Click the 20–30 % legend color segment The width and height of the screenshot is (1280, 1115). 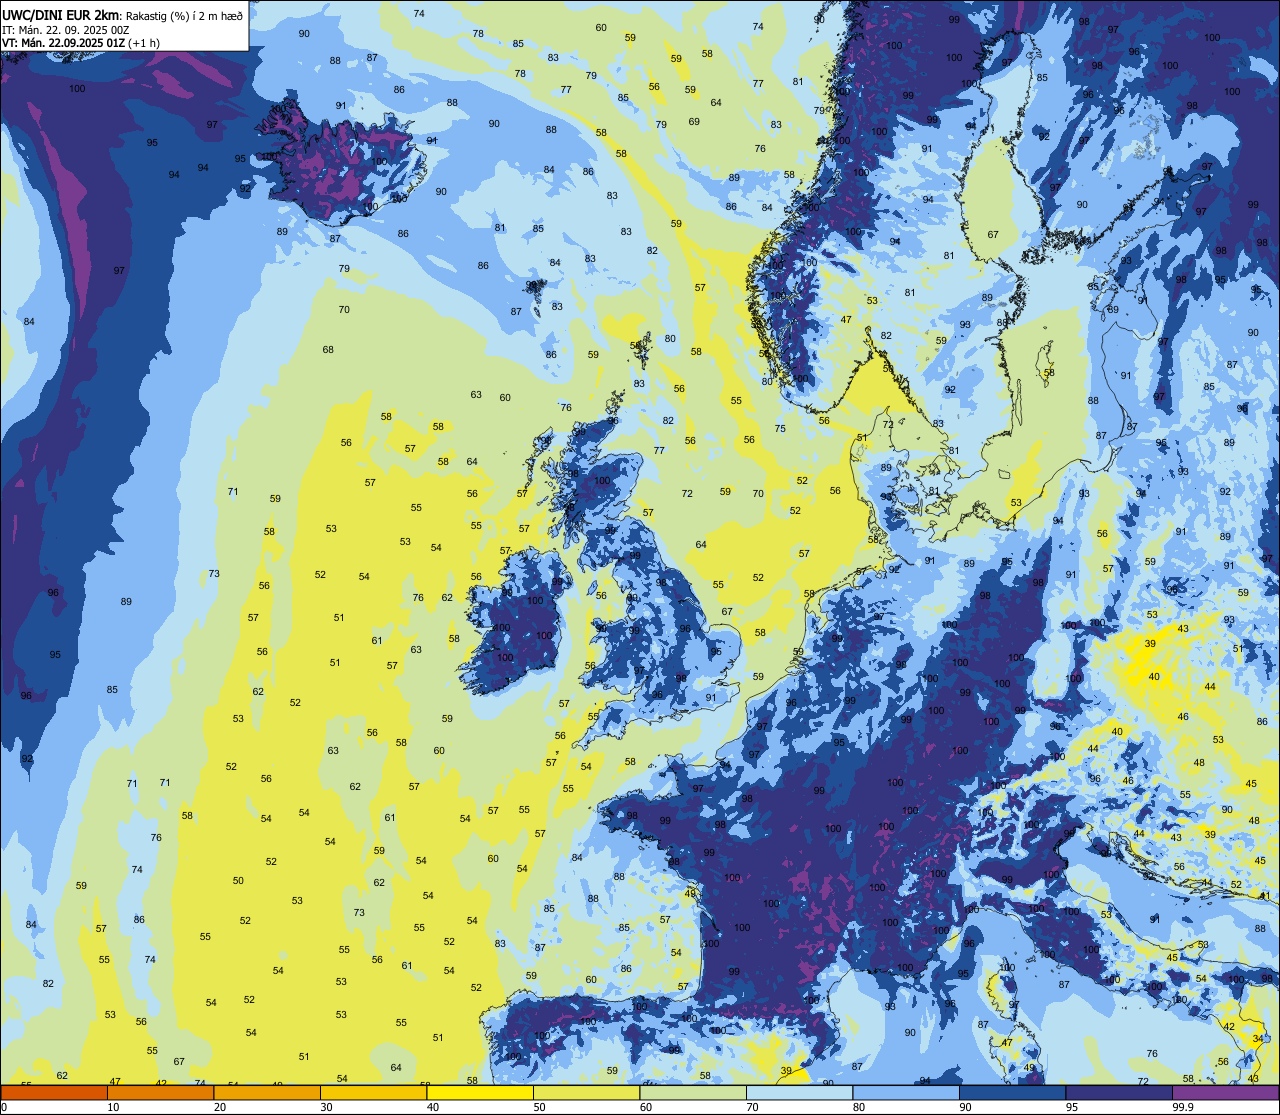(x=267, y=1093)
